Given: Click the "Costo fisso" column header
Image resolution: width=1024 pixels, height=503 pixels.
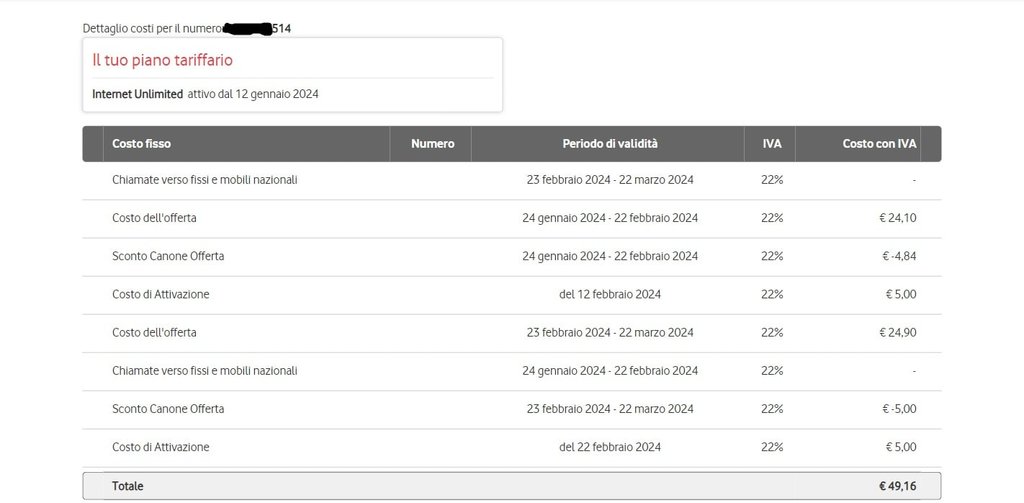Looking at the screenshot, I should pyautogui.click(x=141, y=144).
